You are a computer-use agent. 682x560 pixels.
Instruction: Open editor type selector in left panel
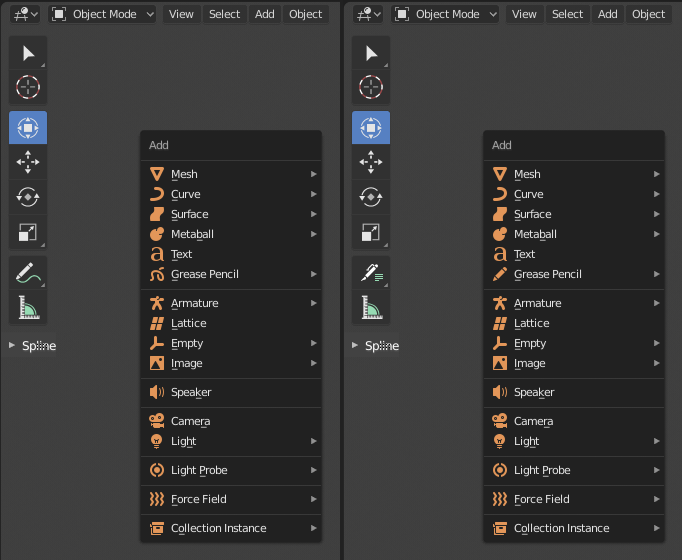[x=25, y=14]
